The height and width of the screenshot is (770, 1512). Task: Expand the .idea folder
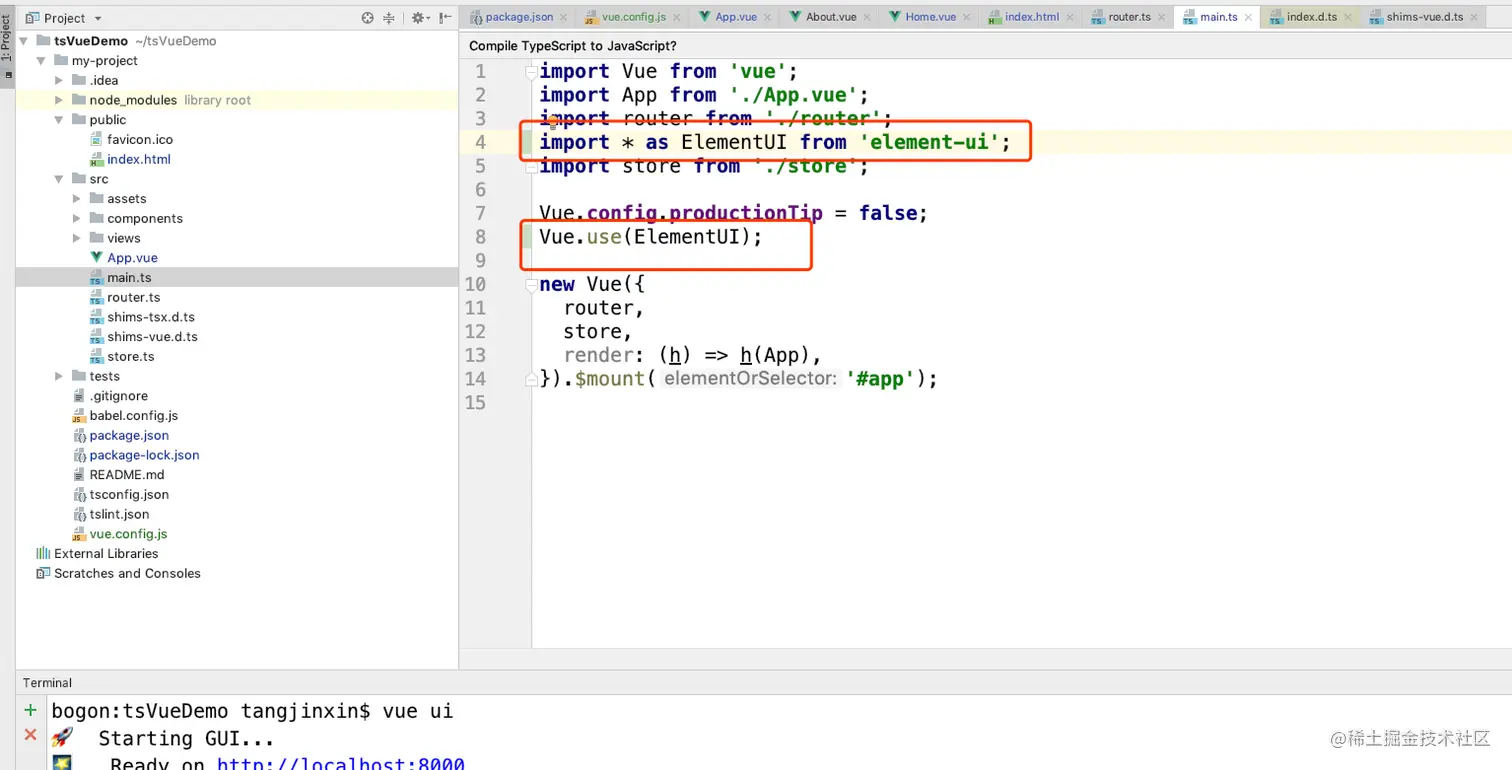tap(59, 80)
